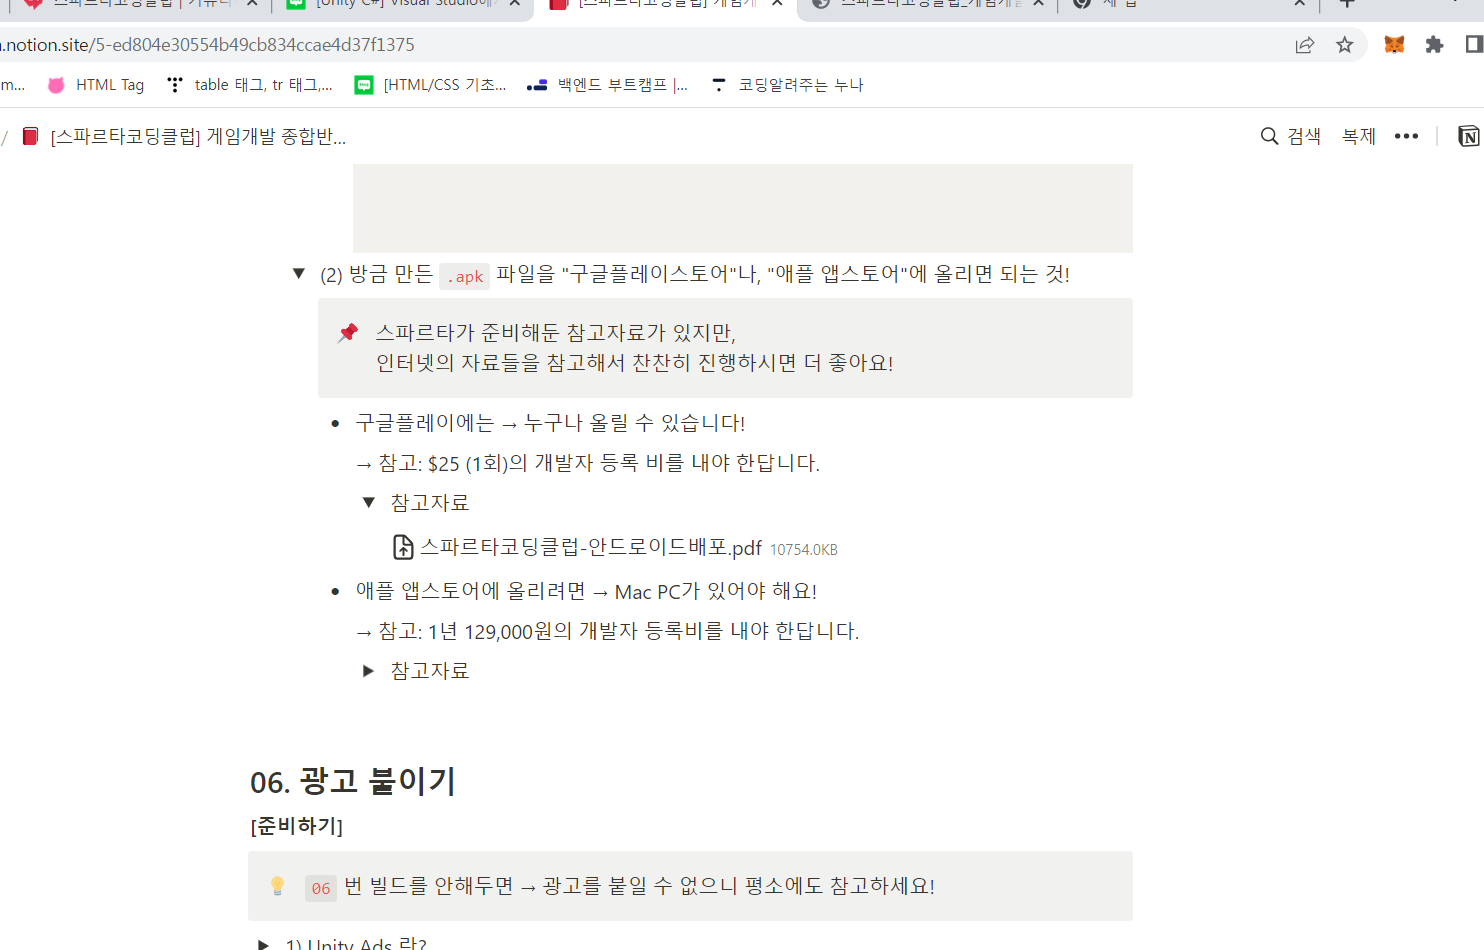Click the red book breadcrumb icon
The width and height of the screenshot is (1484, 950).
[30, 136]
